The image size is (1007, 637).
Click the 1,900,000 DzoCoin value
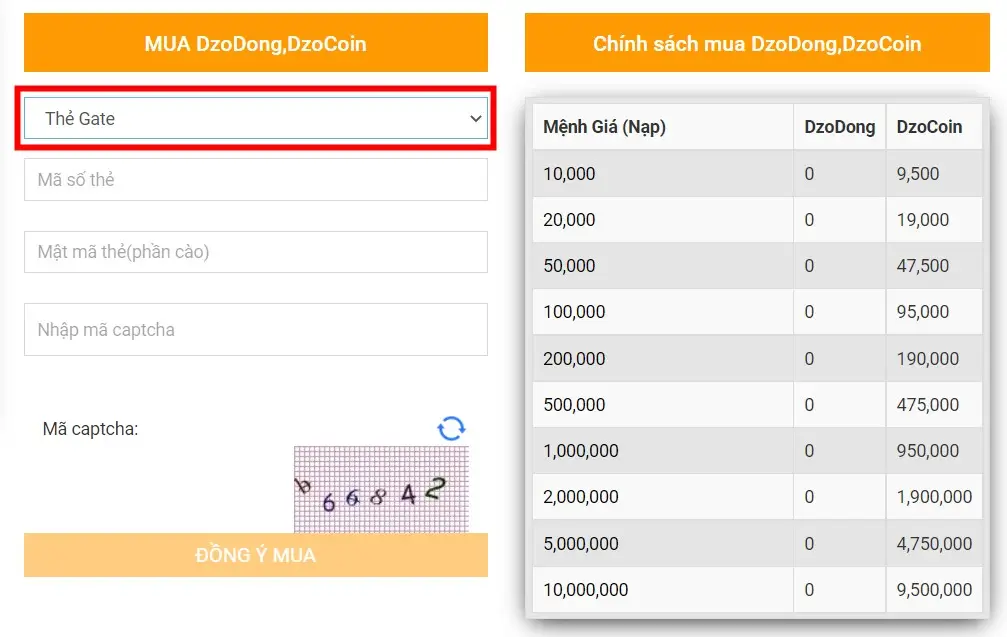(x=934, y=497)
